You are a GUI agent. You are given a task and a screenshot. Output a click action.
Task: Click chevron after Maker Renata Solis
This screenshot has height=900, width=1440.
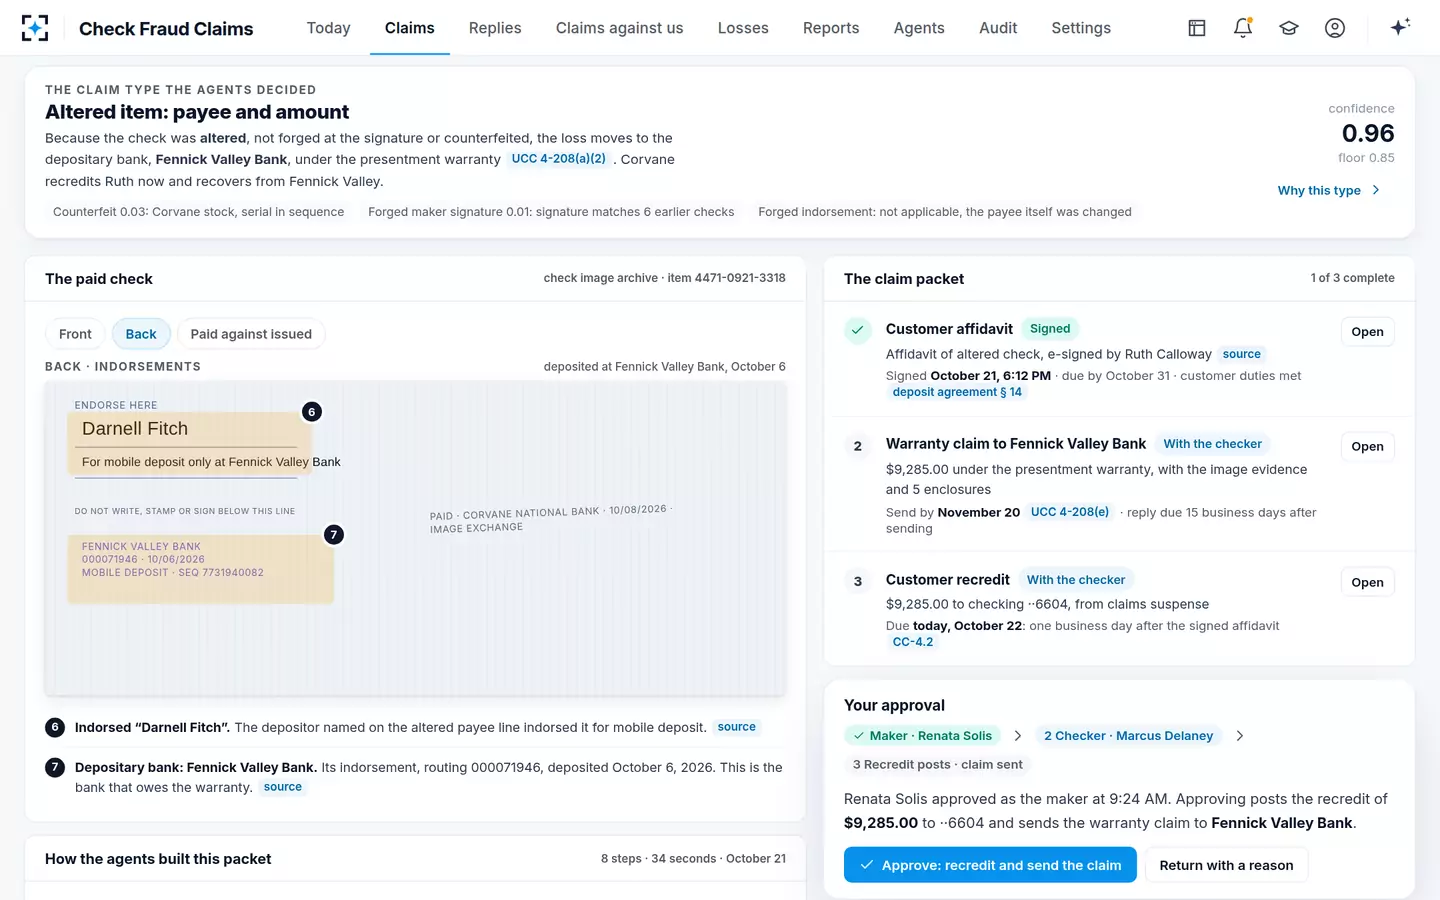pos(1018,736)
